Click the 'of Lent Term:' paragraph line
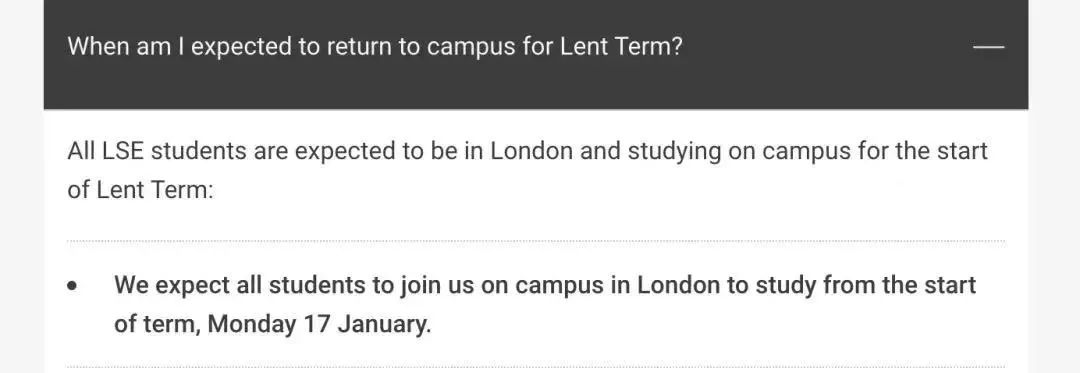1080x373 pixels. (x=141, y=190)
